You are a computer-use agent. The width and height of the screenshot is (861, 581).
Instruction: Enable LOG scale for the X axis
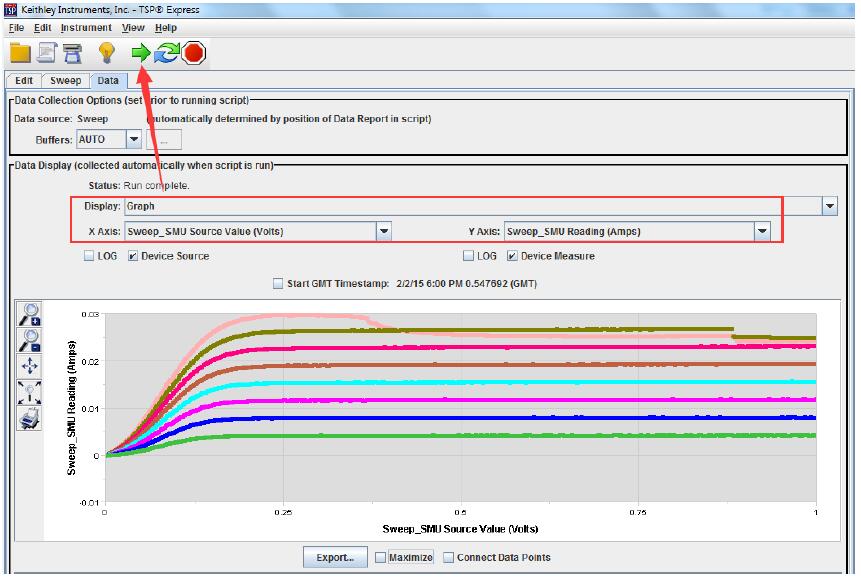click(91, 257)
